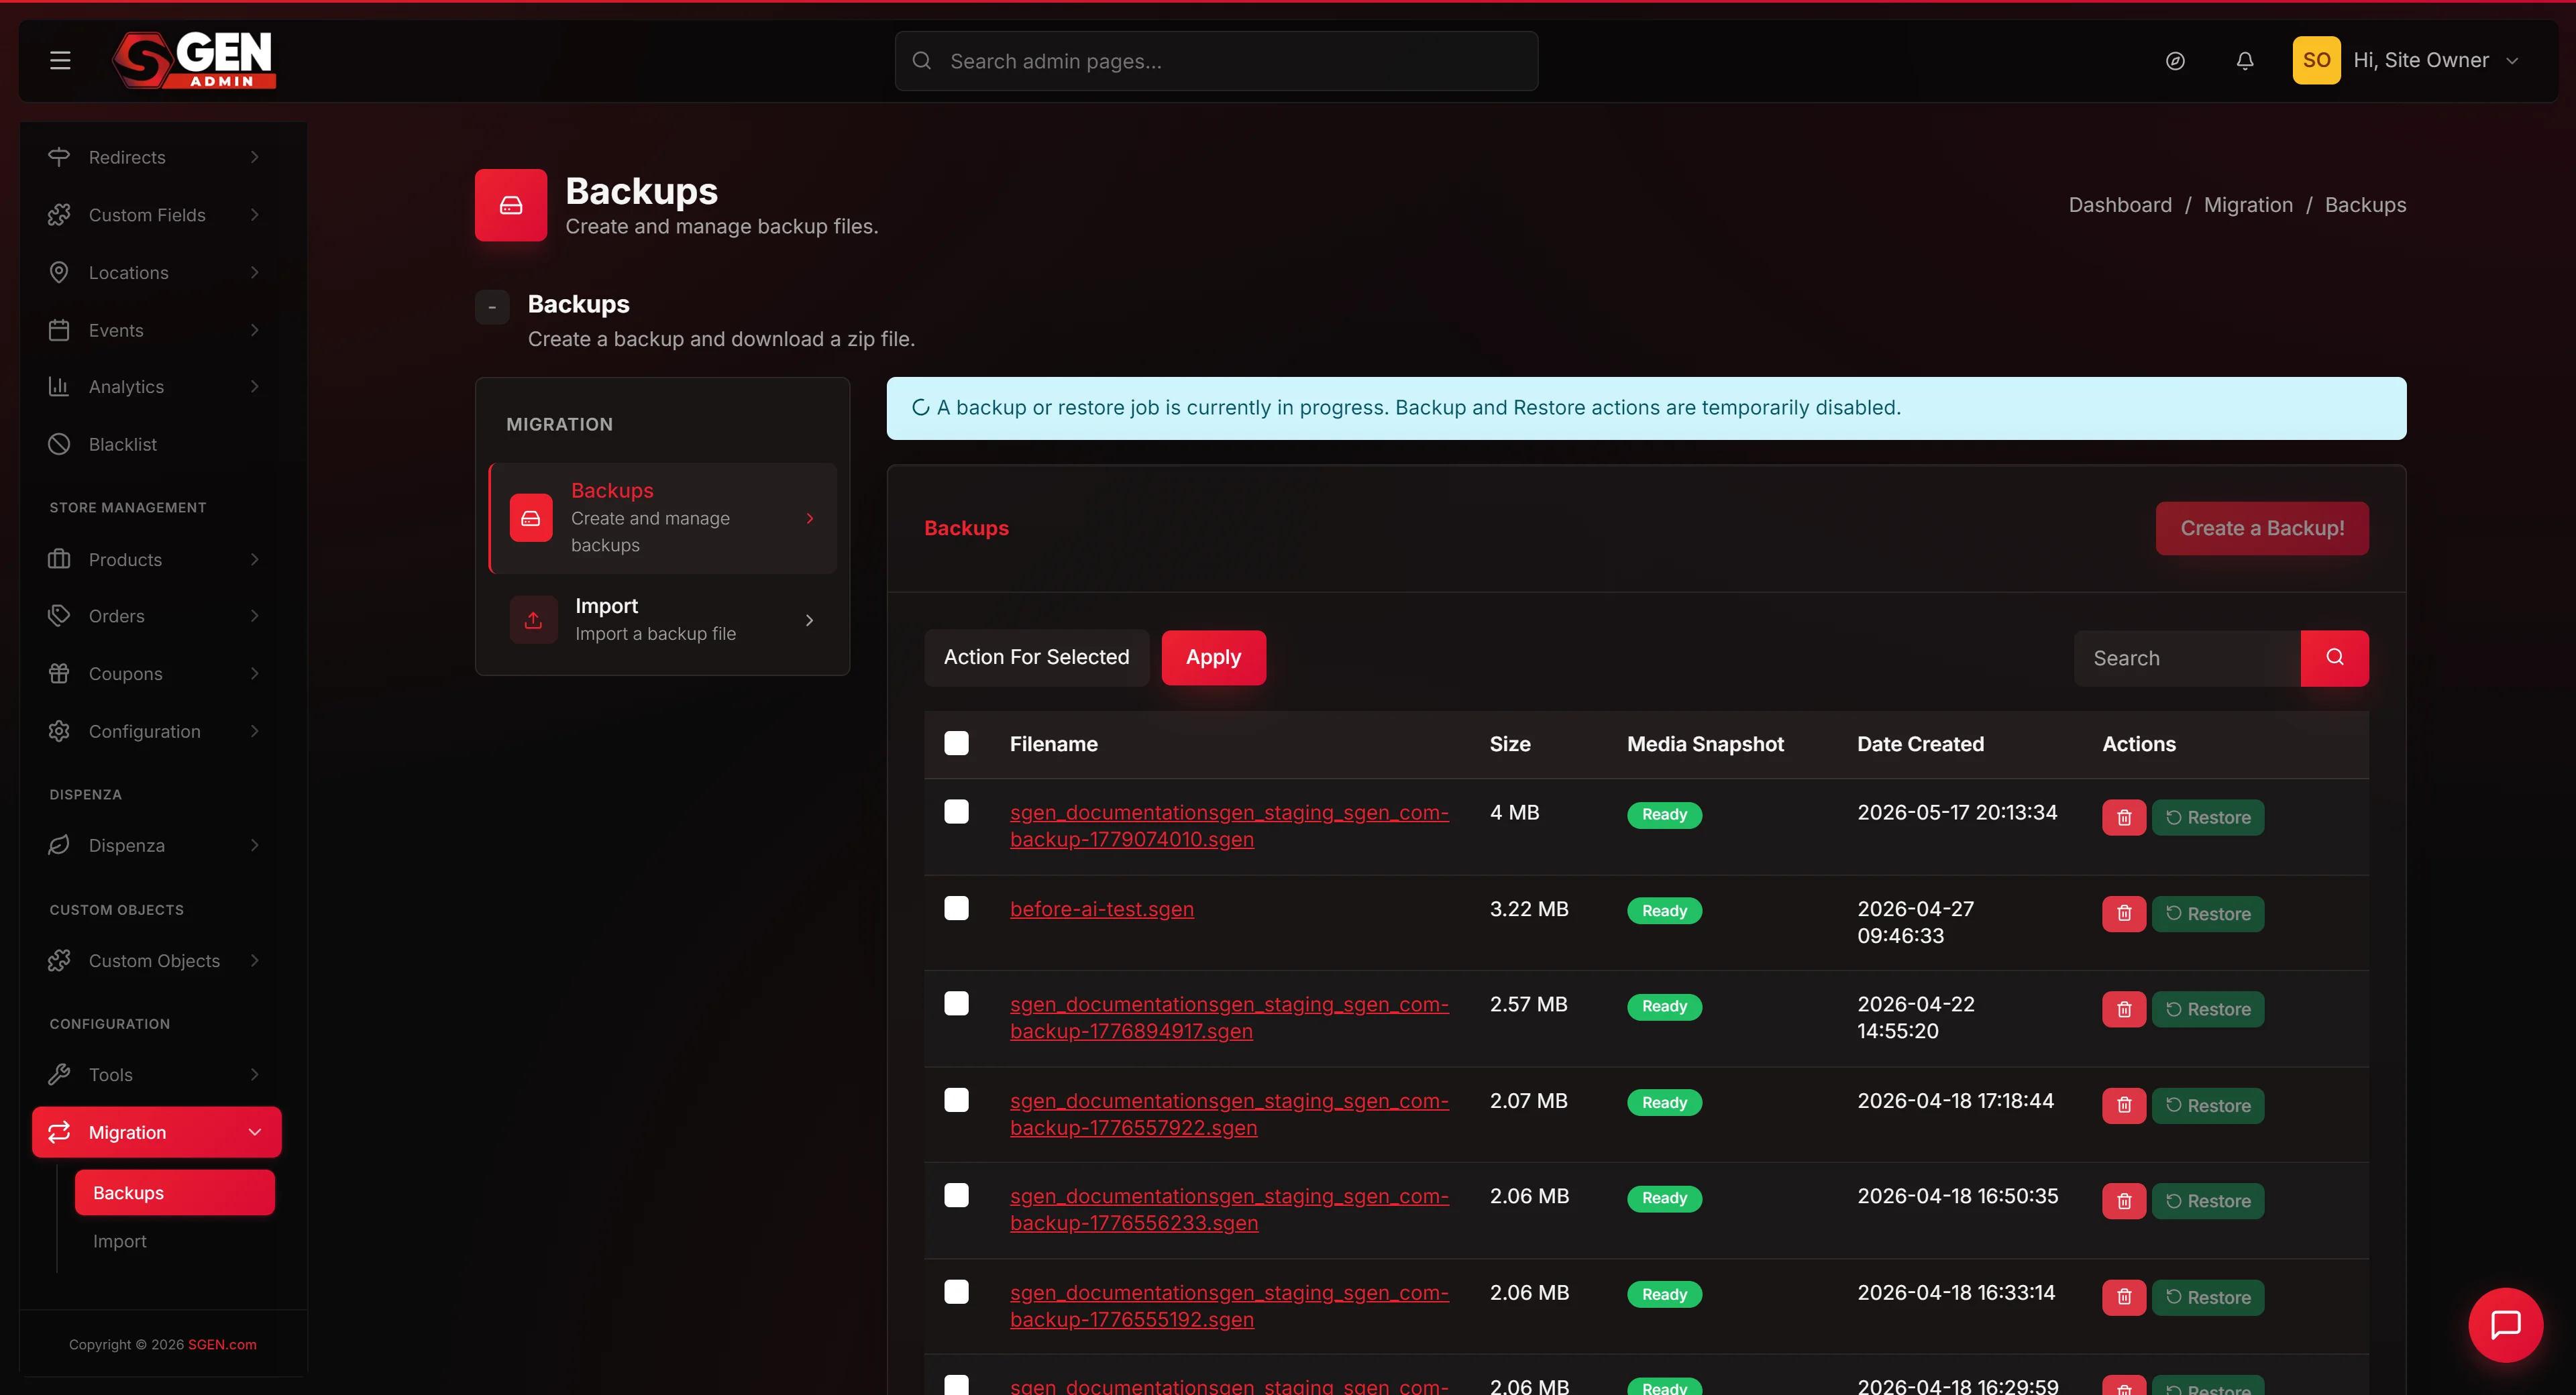Click the Custom Fields puzzle icon
This screenshot has width=2576, height=1395.
click(x=59, y=215)
